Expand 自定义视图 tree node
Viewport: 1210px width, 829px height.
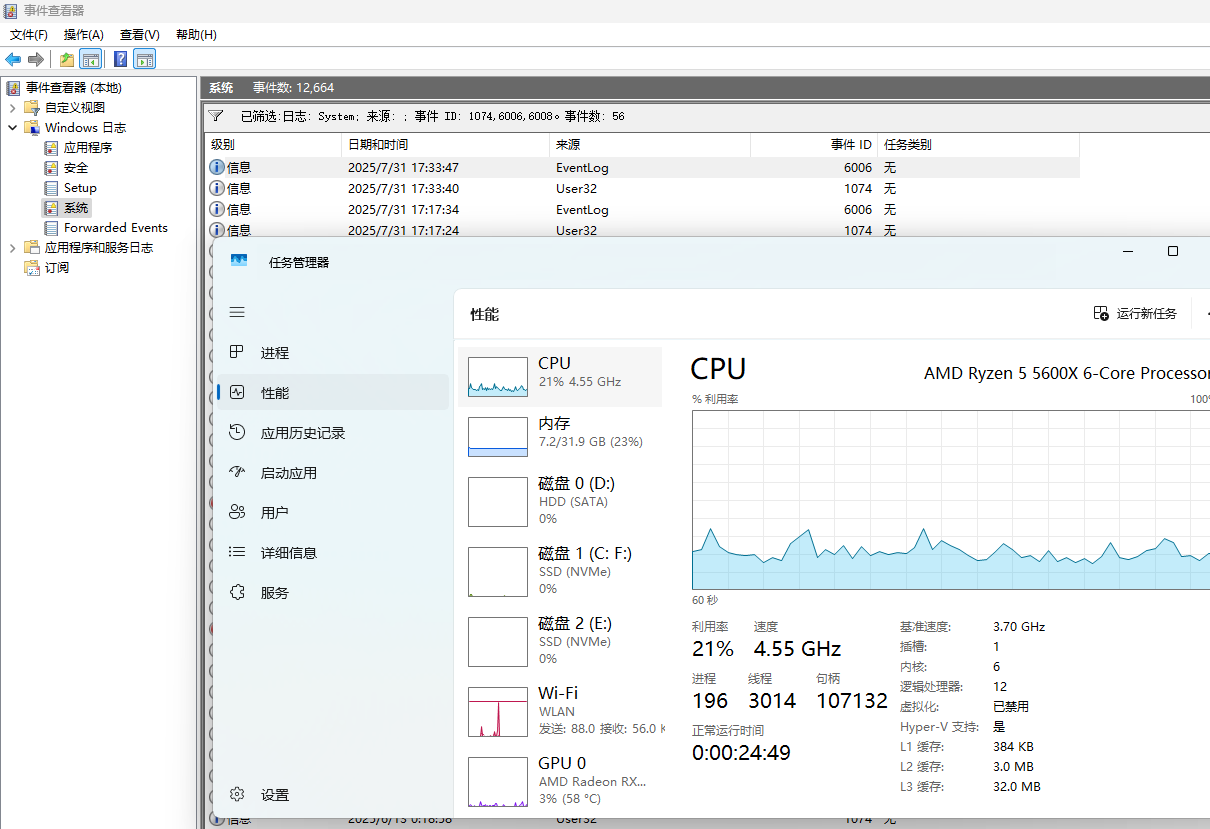[13, 107]
